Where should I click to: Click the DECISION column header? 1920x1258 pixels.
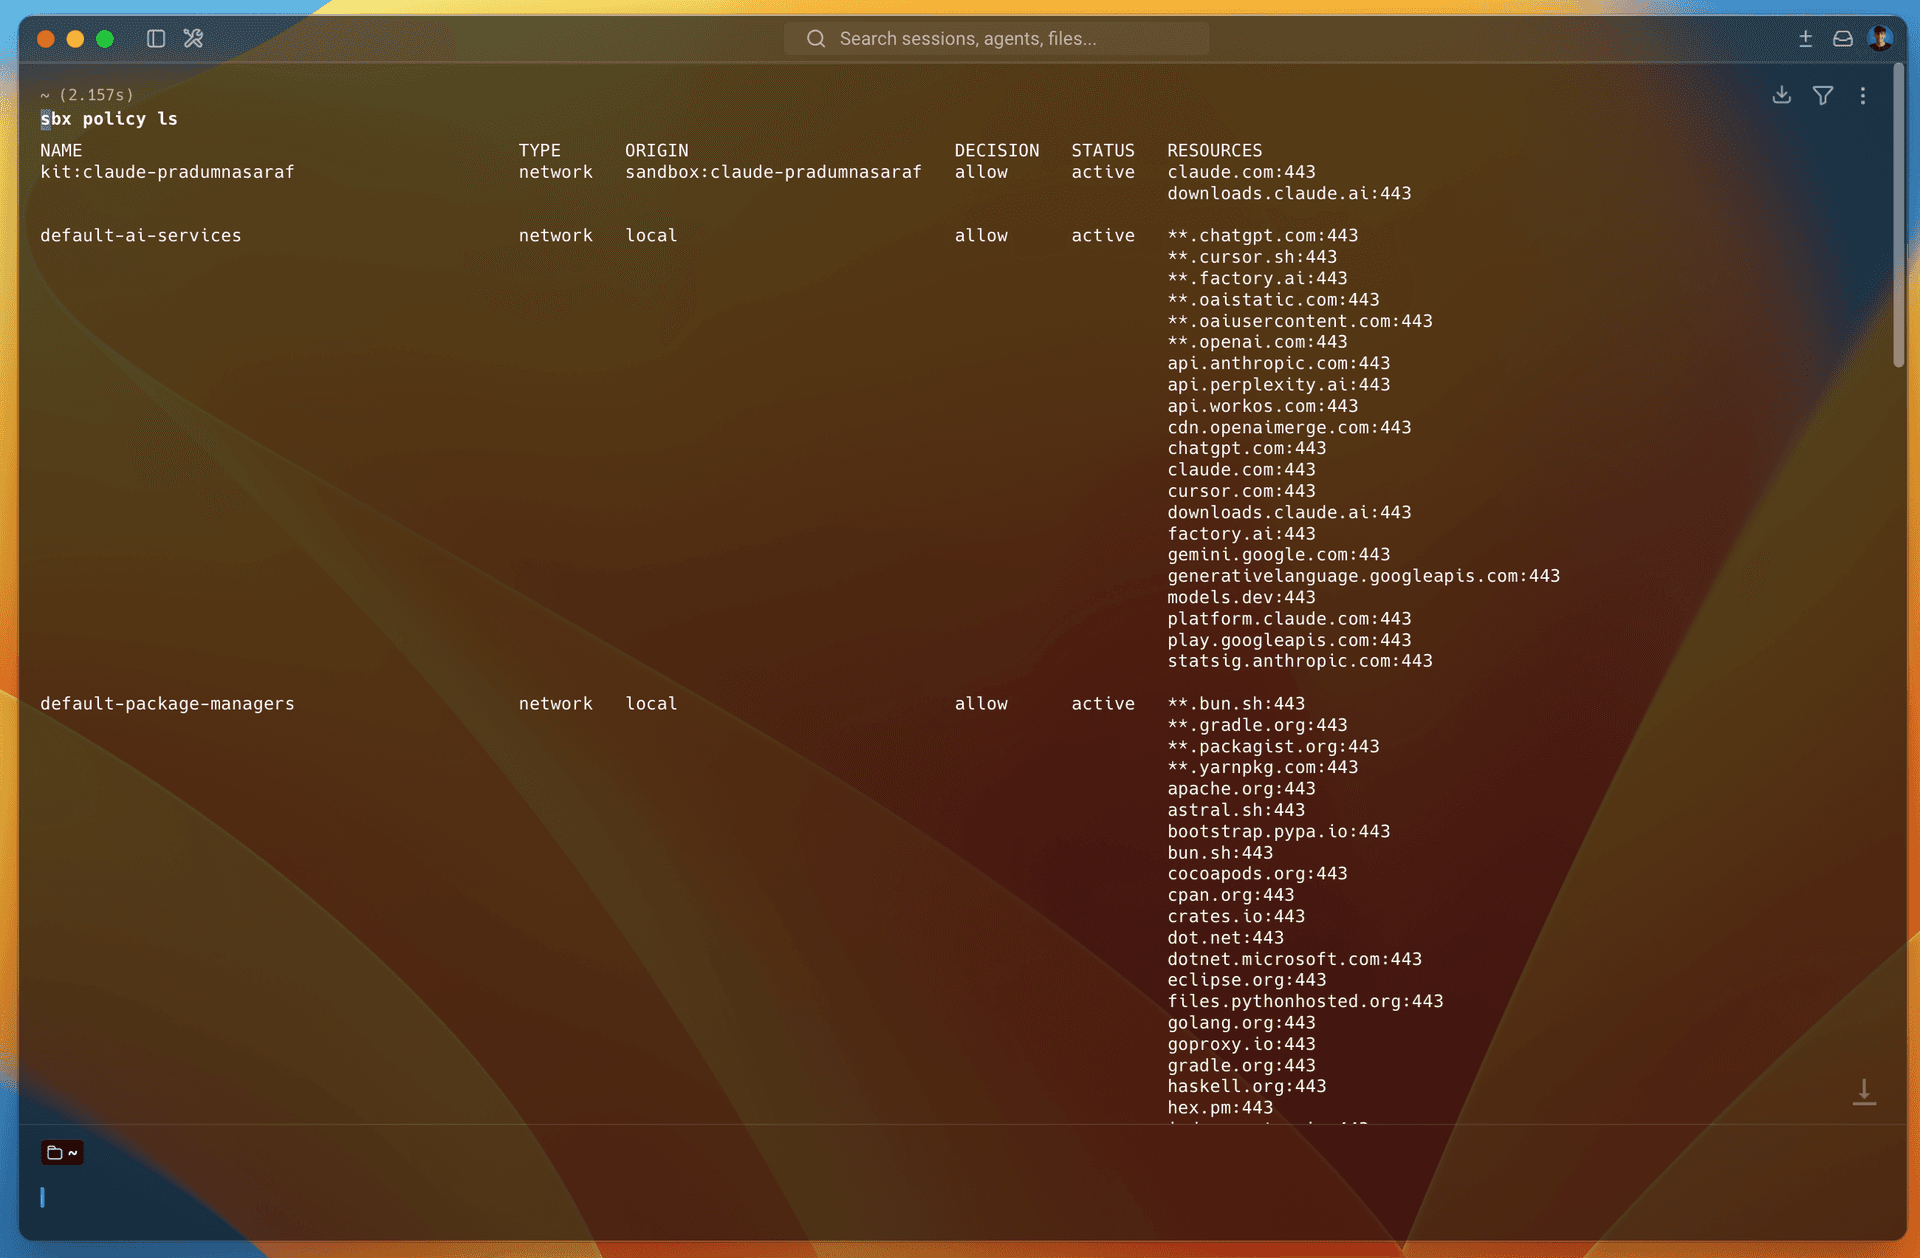(996, 150)
